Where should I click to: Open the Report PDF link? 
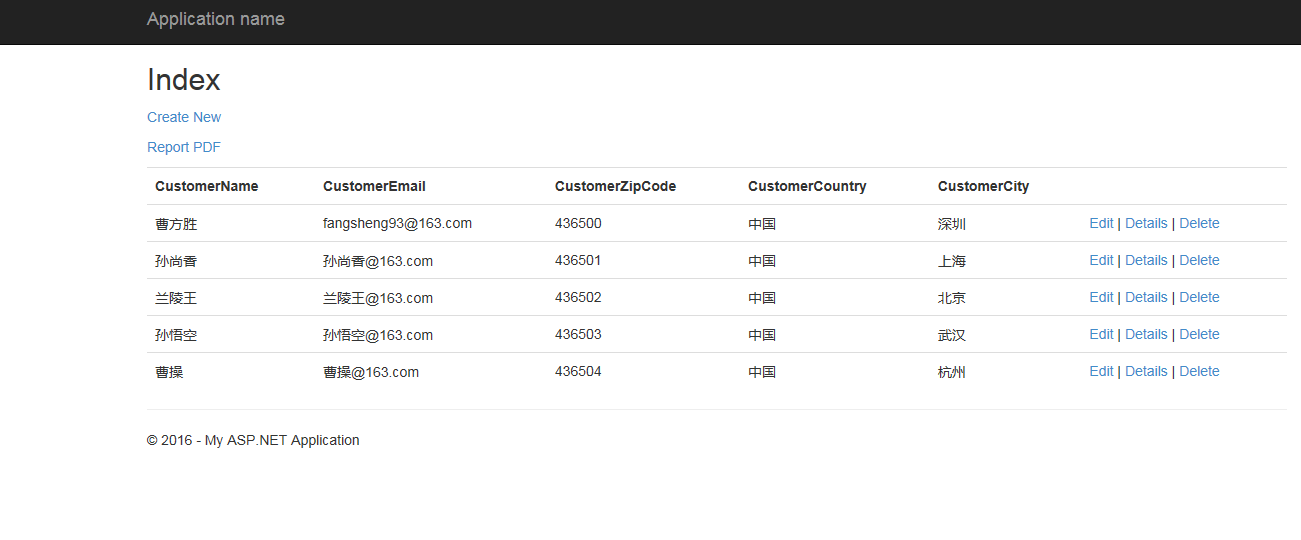pos(184,147)
